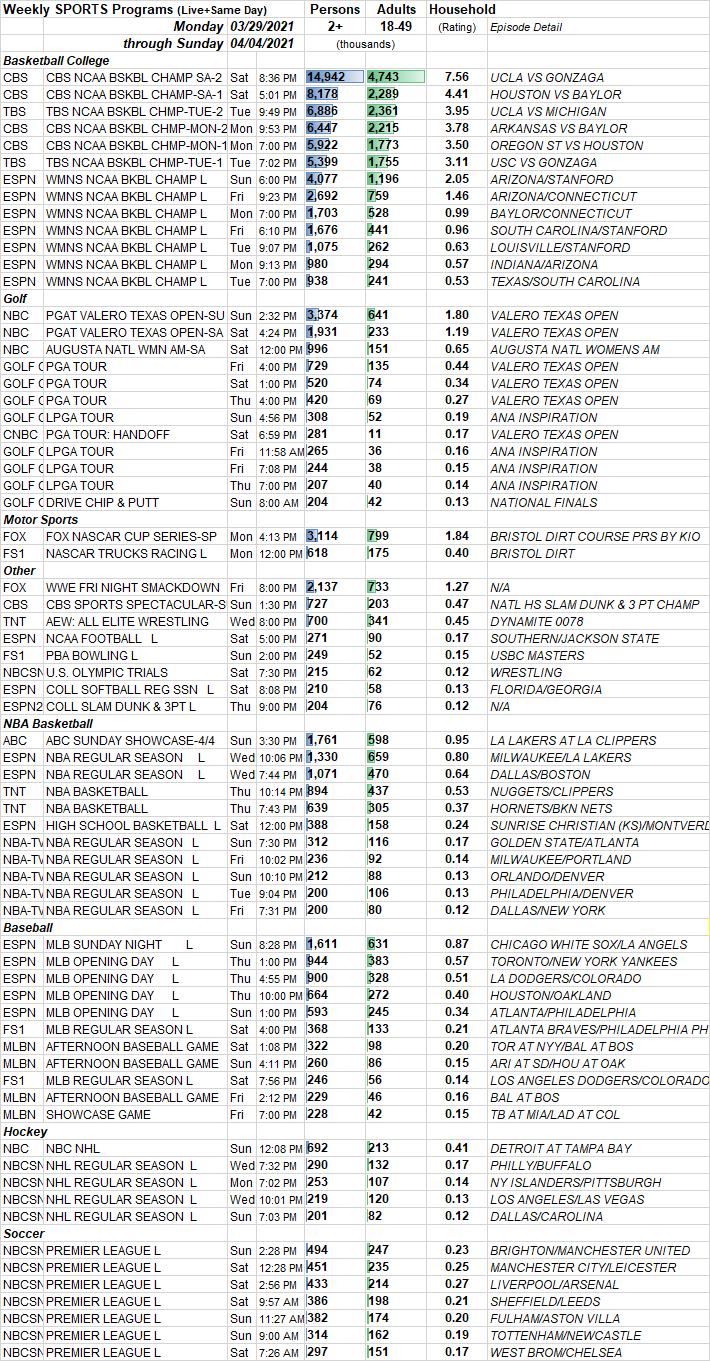The image size is (710, 1361).
Task: Click the 'Household' column header
Action: [x=462, y=9]
